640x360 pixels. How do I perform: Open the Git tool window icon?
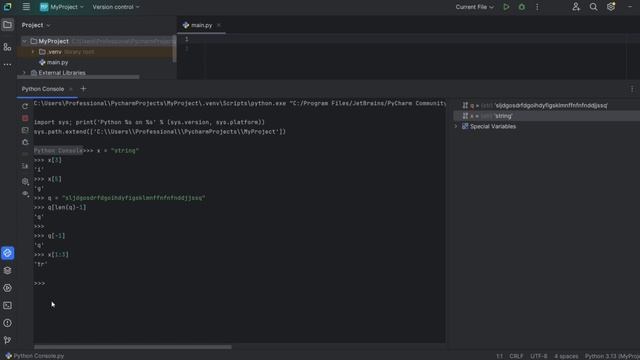coord(7,340)
